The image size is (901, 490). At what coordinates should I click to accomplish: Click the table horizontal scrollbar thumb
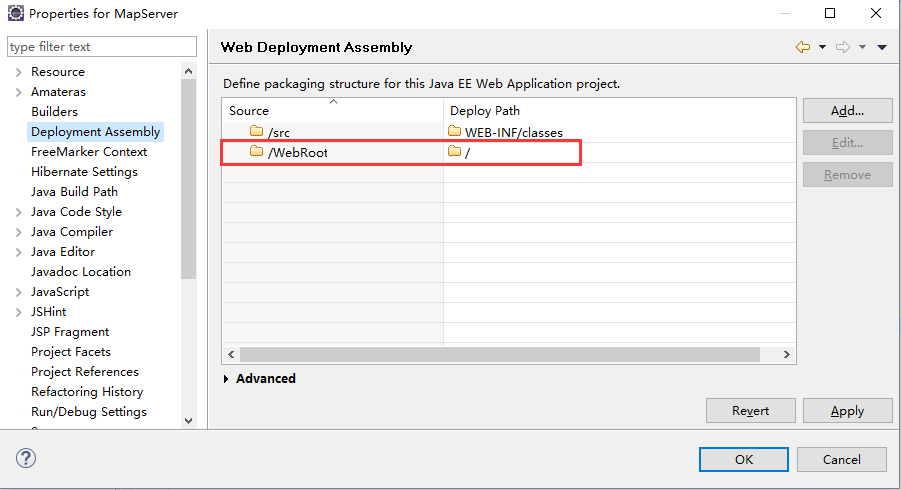tap(500, 354)
